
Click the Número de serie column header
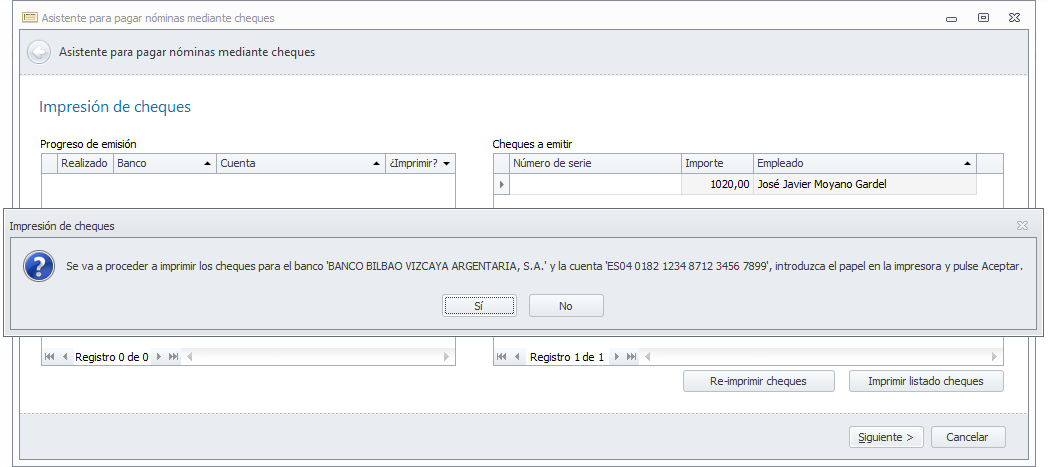(x=596, y=163)
